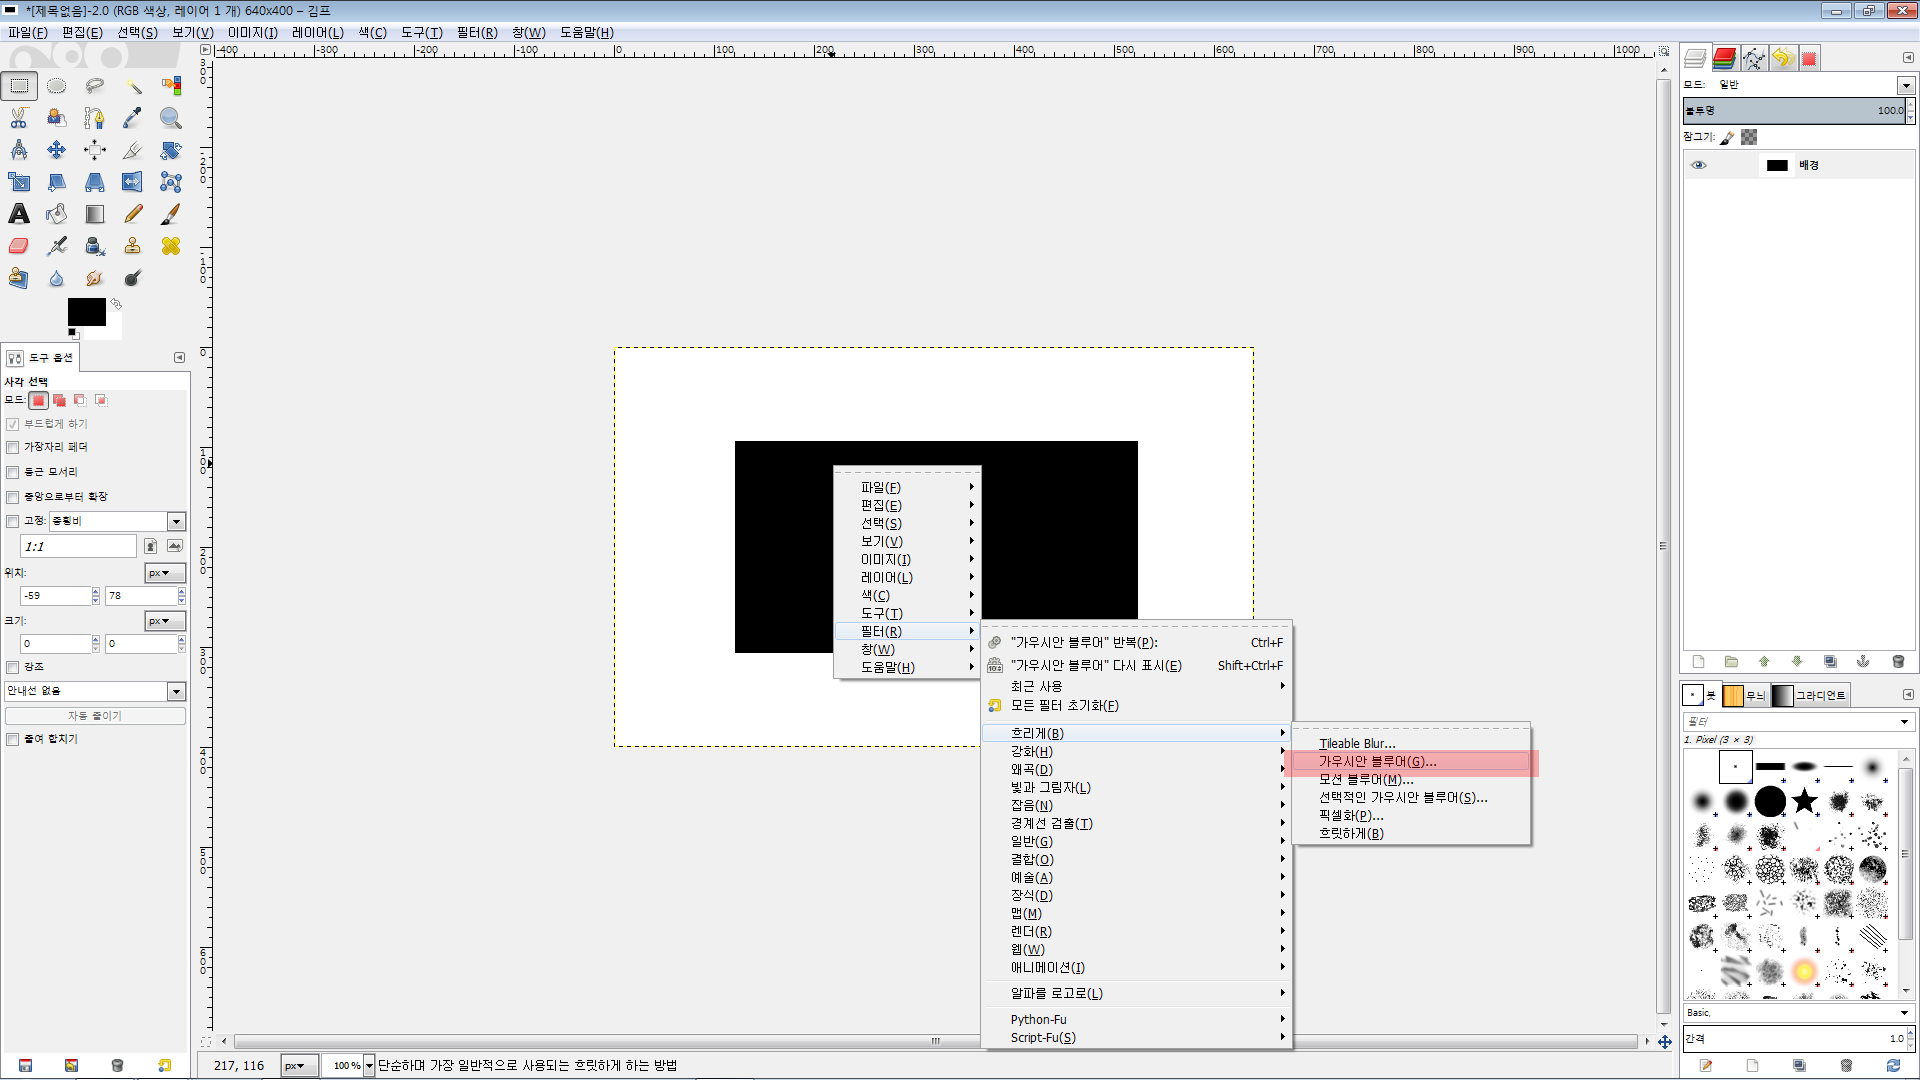Image resolution: width=1920 pixels, height=1080 pixels.
Task: Adjust layer 불투명 opacity slider
Action: click(1795, 111)
